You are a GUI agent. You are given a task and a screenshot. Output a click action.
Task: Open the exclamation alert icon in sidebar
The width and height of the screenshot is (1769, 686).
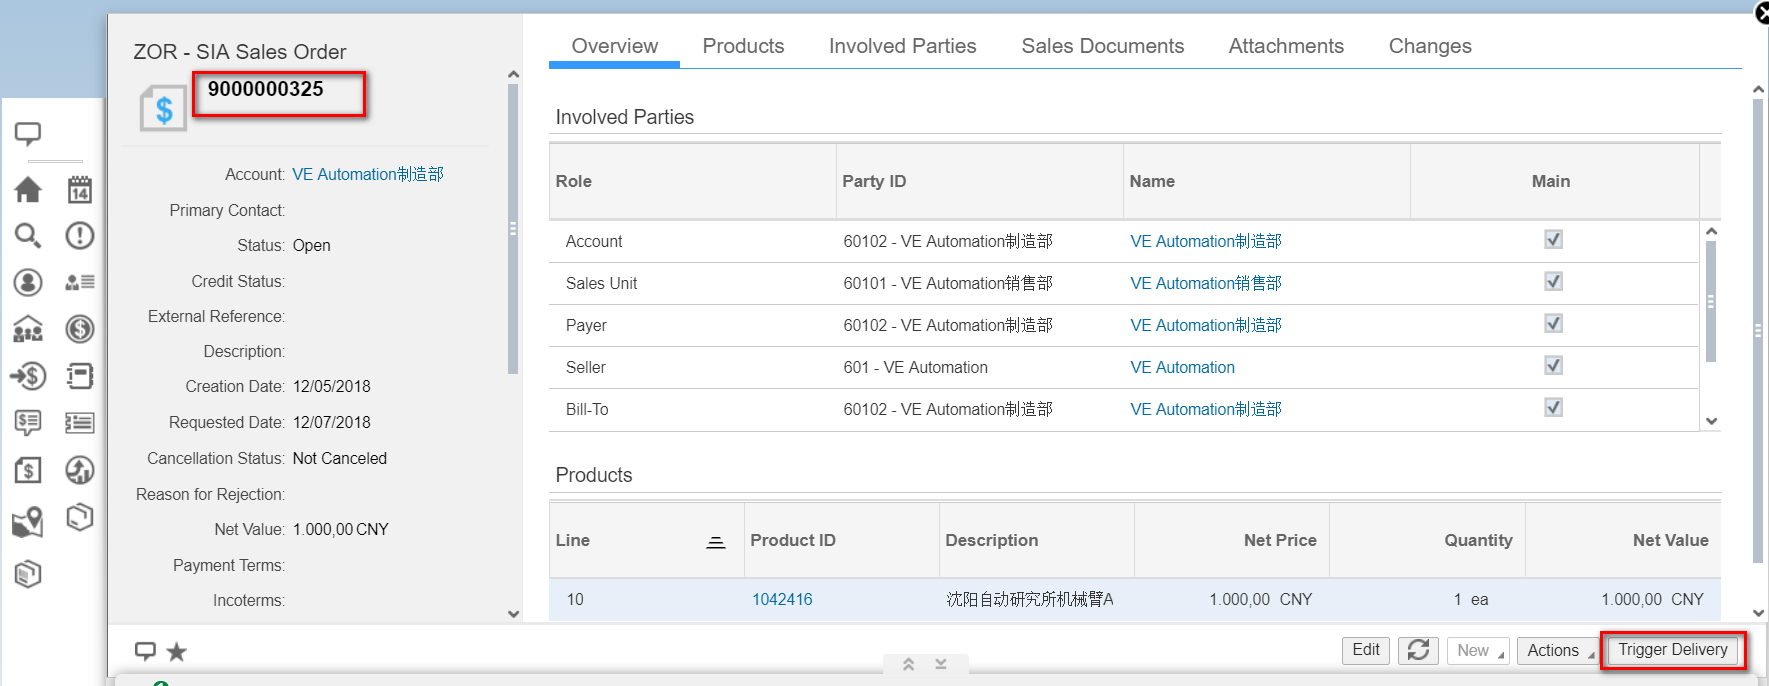point(80,235)
